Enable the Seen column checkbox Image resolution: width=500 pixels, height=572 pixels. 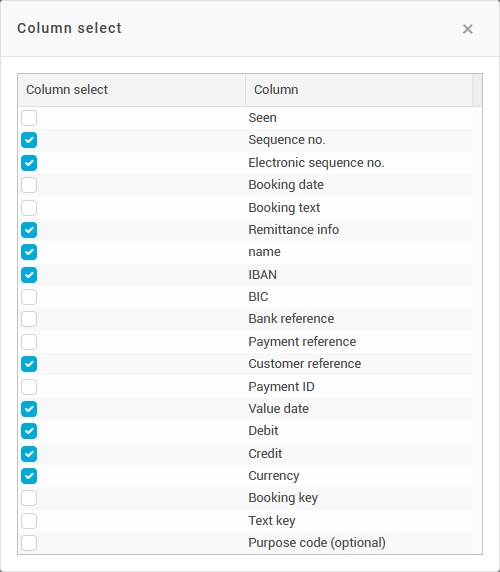(x=29, y=118)
